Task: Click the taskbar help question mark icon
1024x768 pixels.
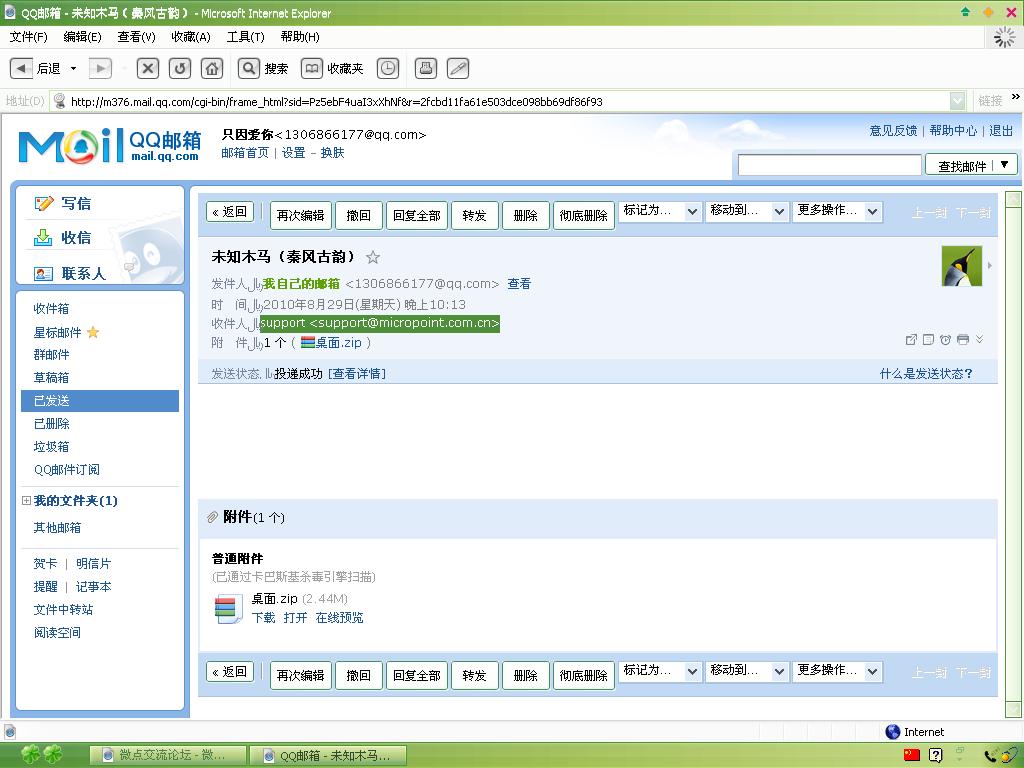Action: [936, 755]
